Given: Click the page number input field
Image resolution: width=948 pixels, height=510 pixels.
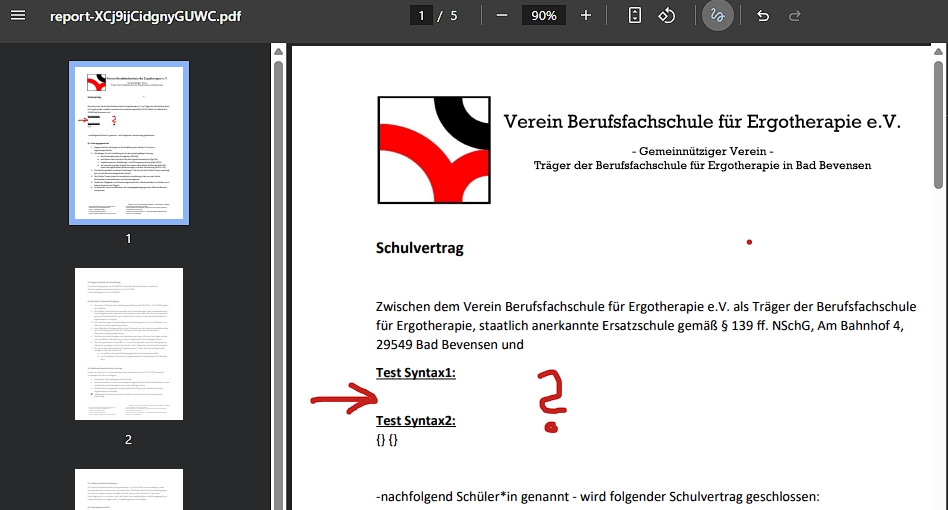Looking at the screenshot, I should [422, 16].
